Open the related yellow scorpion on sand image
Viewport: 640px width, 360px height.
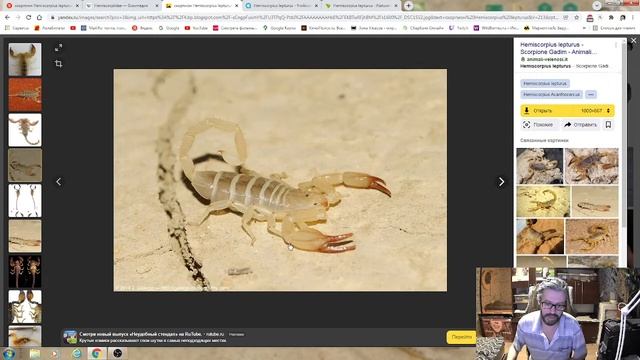[543, 201]
